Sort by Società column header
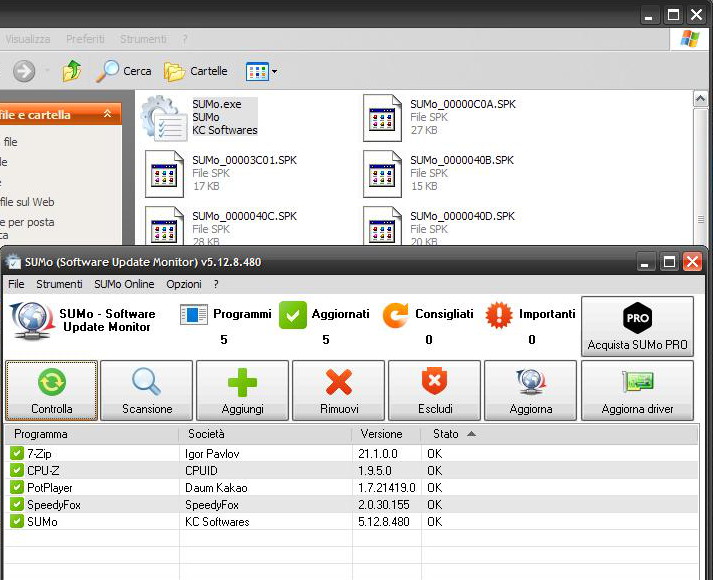 [265, 434]
